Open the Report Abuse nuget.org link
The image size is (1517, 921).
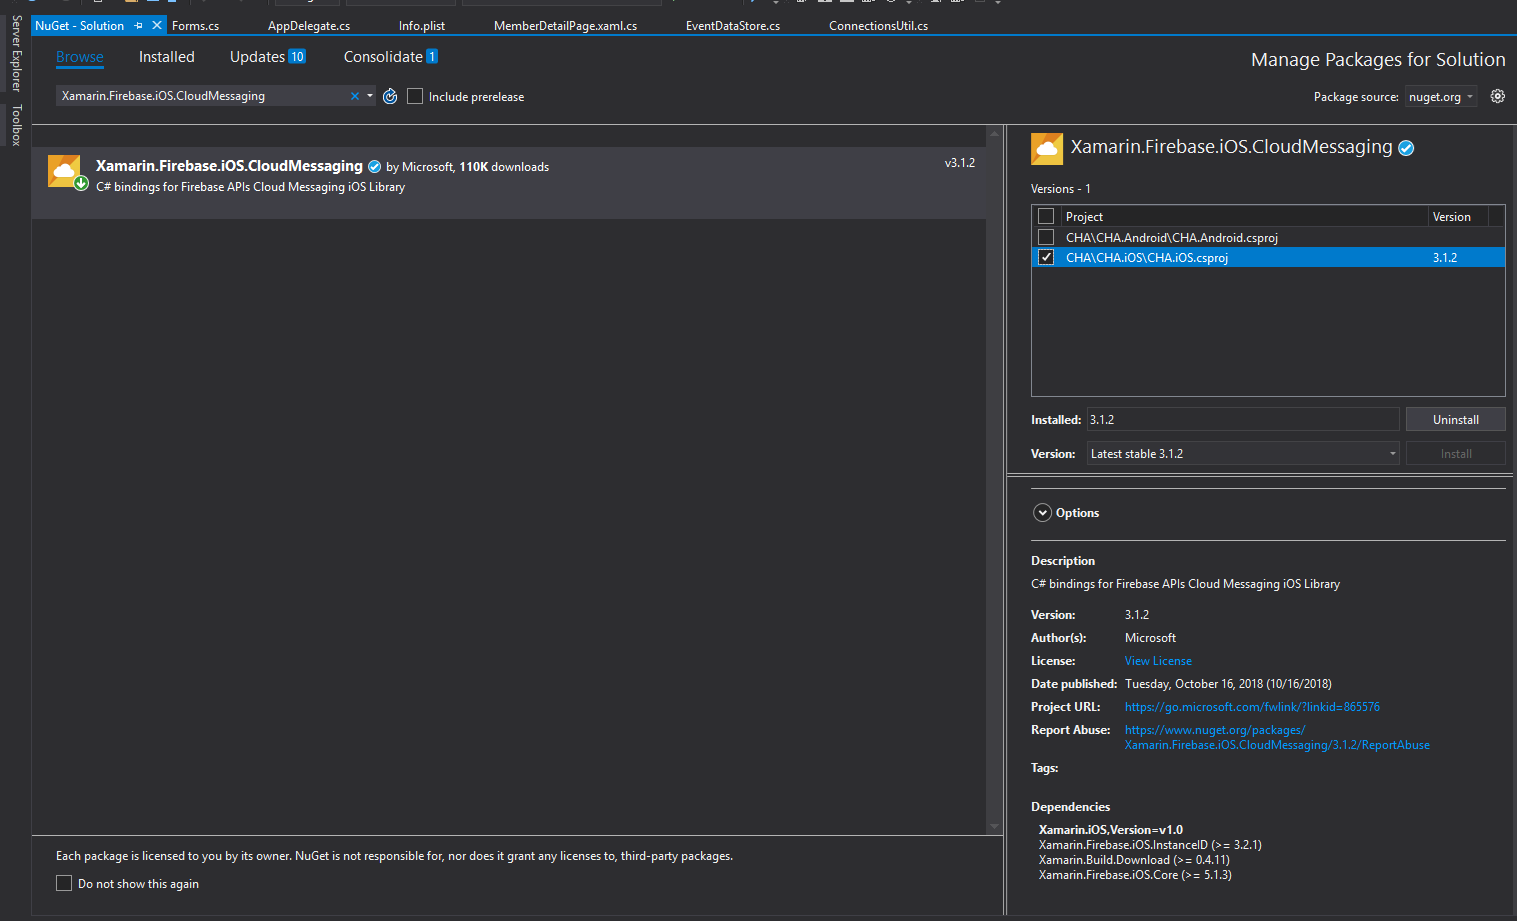(1277, 738)
